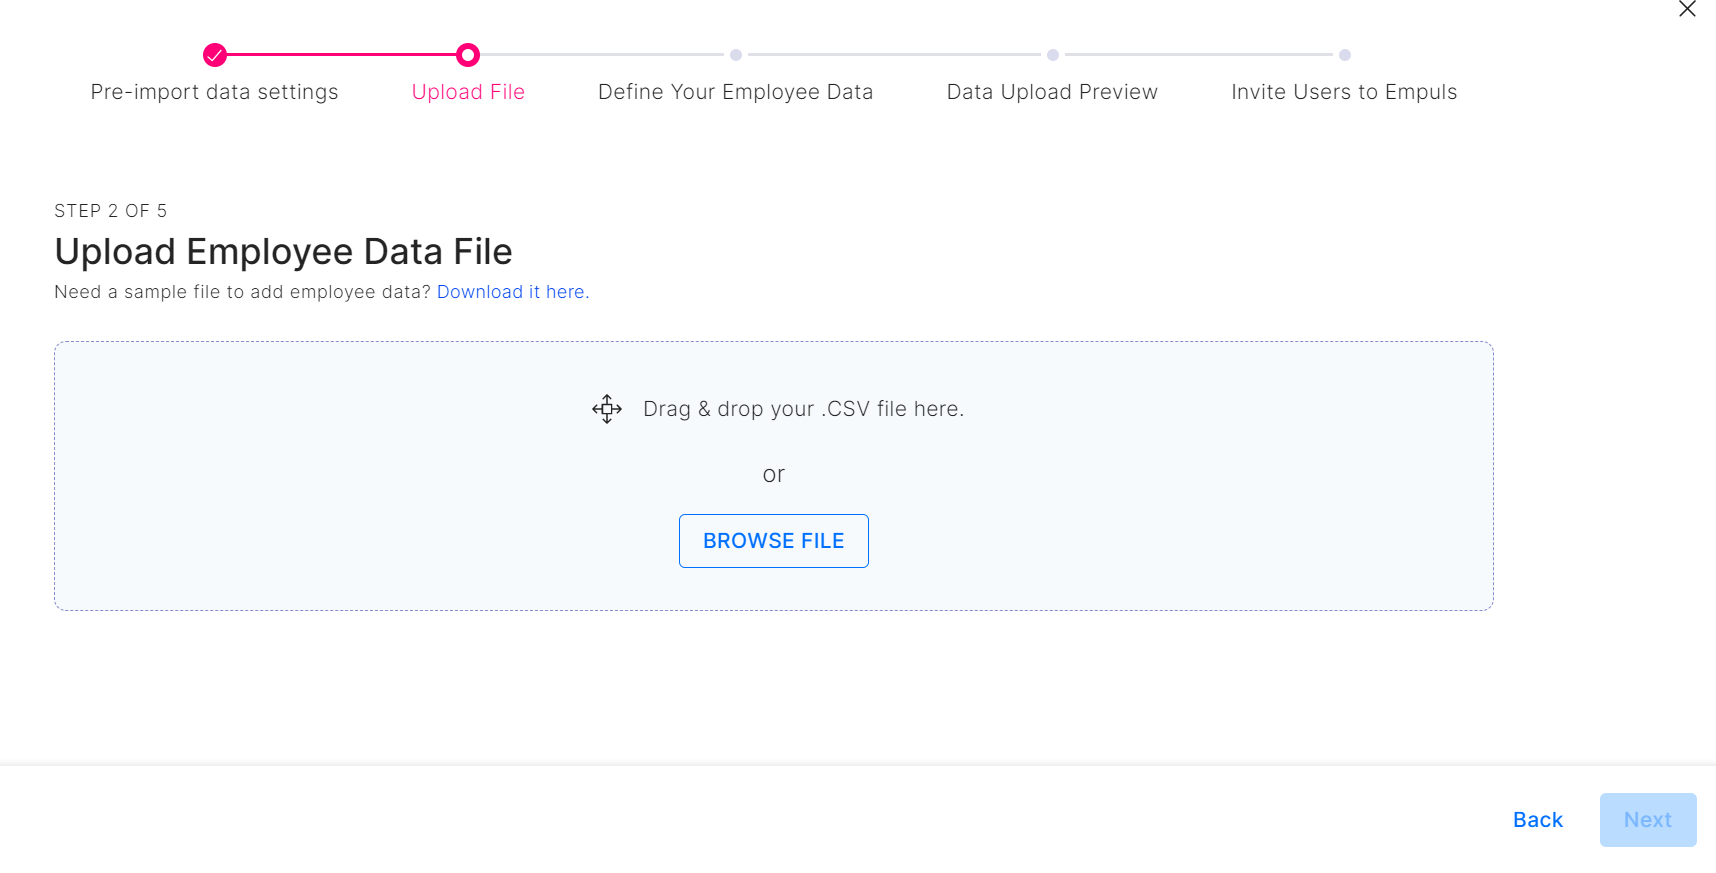The height and width of the screenshot is (873, 1716).
Task: Select the Upload File step label
Action: pyautogui.click(x=468, y=92)
